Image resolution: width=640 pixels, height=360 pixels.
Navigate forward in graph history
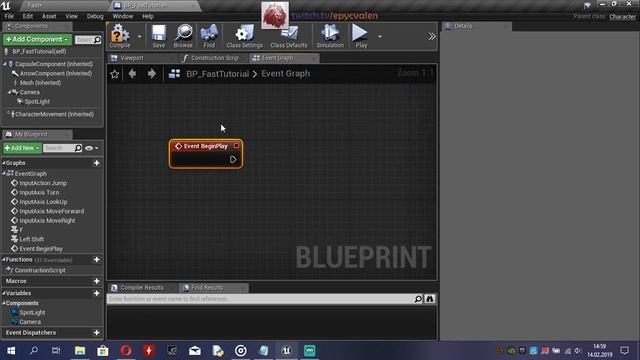(x=151, y=74)
